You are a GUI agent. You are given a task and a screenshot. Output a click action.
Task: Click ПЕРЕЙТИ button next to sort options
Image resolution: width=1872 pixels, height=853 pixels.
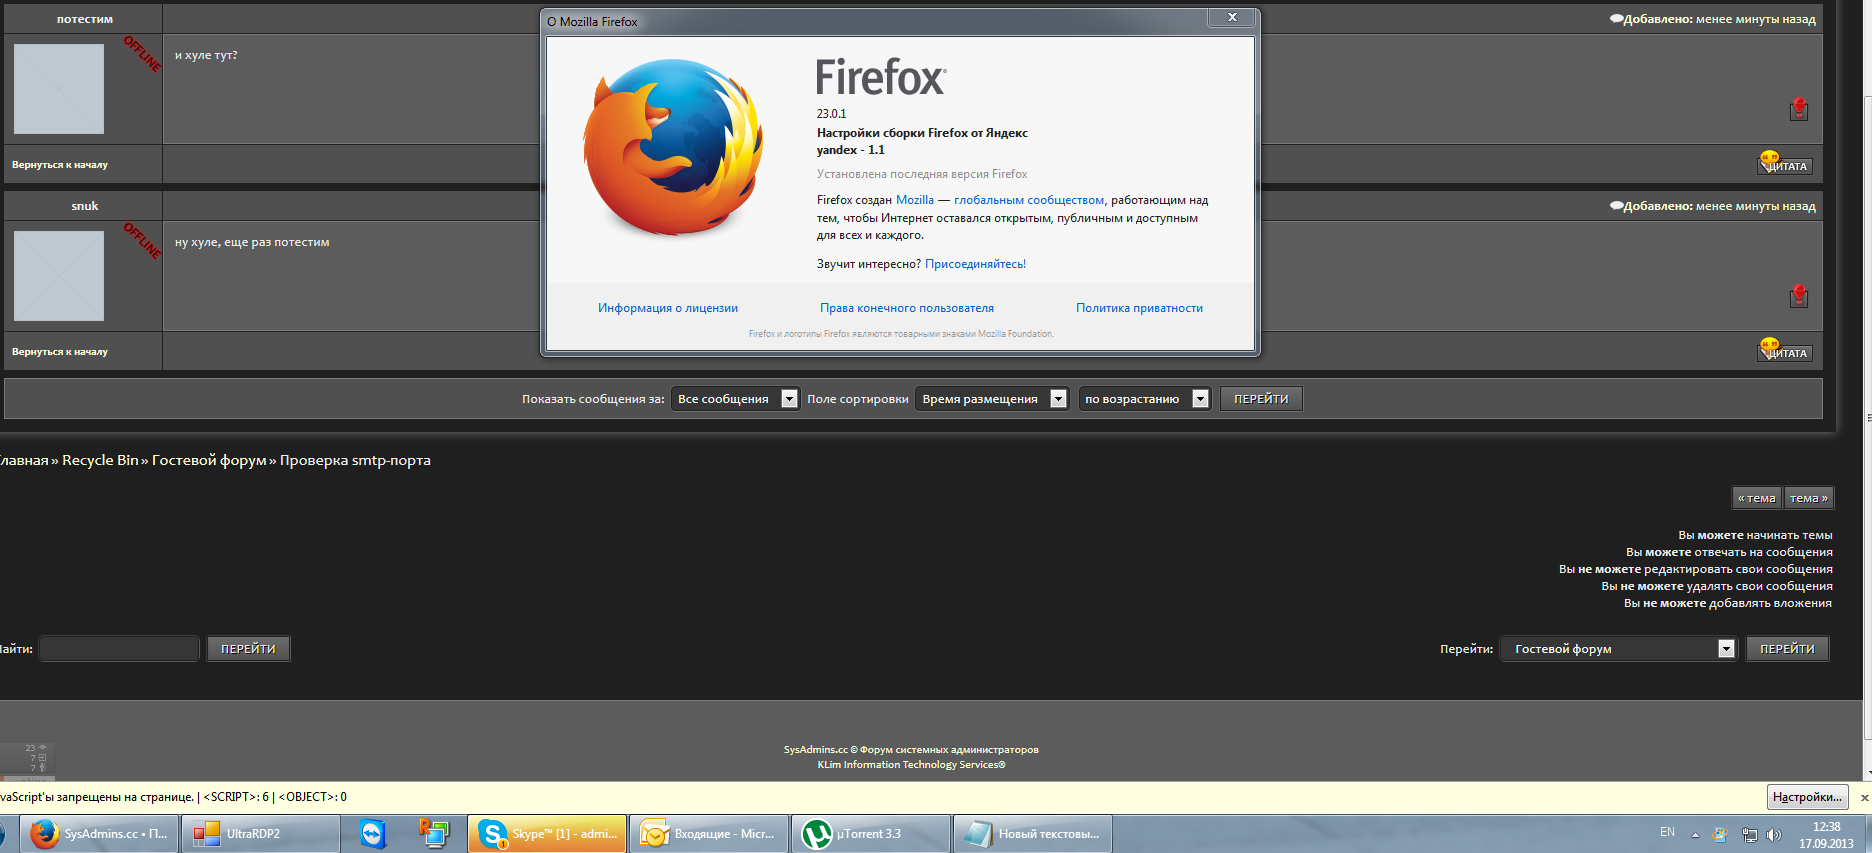pos(1261,399)
